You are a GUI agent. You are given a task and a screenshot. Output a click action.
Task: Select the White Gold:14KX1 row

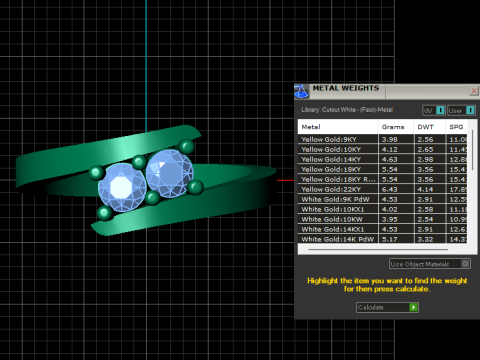(383, 229)
